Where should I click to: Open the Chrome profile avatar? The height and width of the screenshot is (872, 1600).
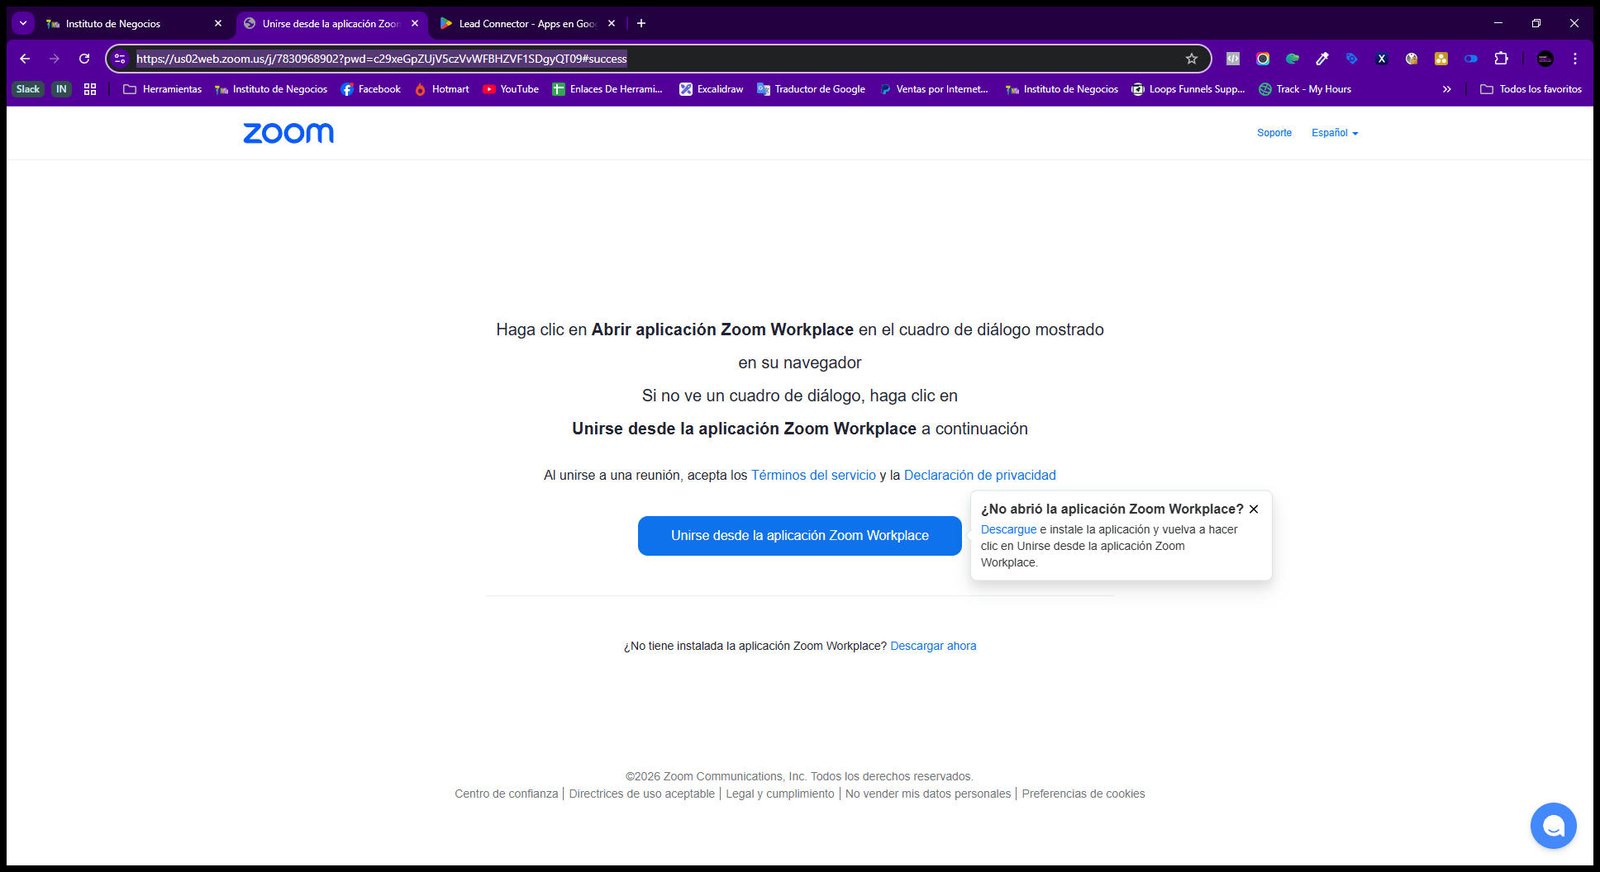click(1545, 59)
